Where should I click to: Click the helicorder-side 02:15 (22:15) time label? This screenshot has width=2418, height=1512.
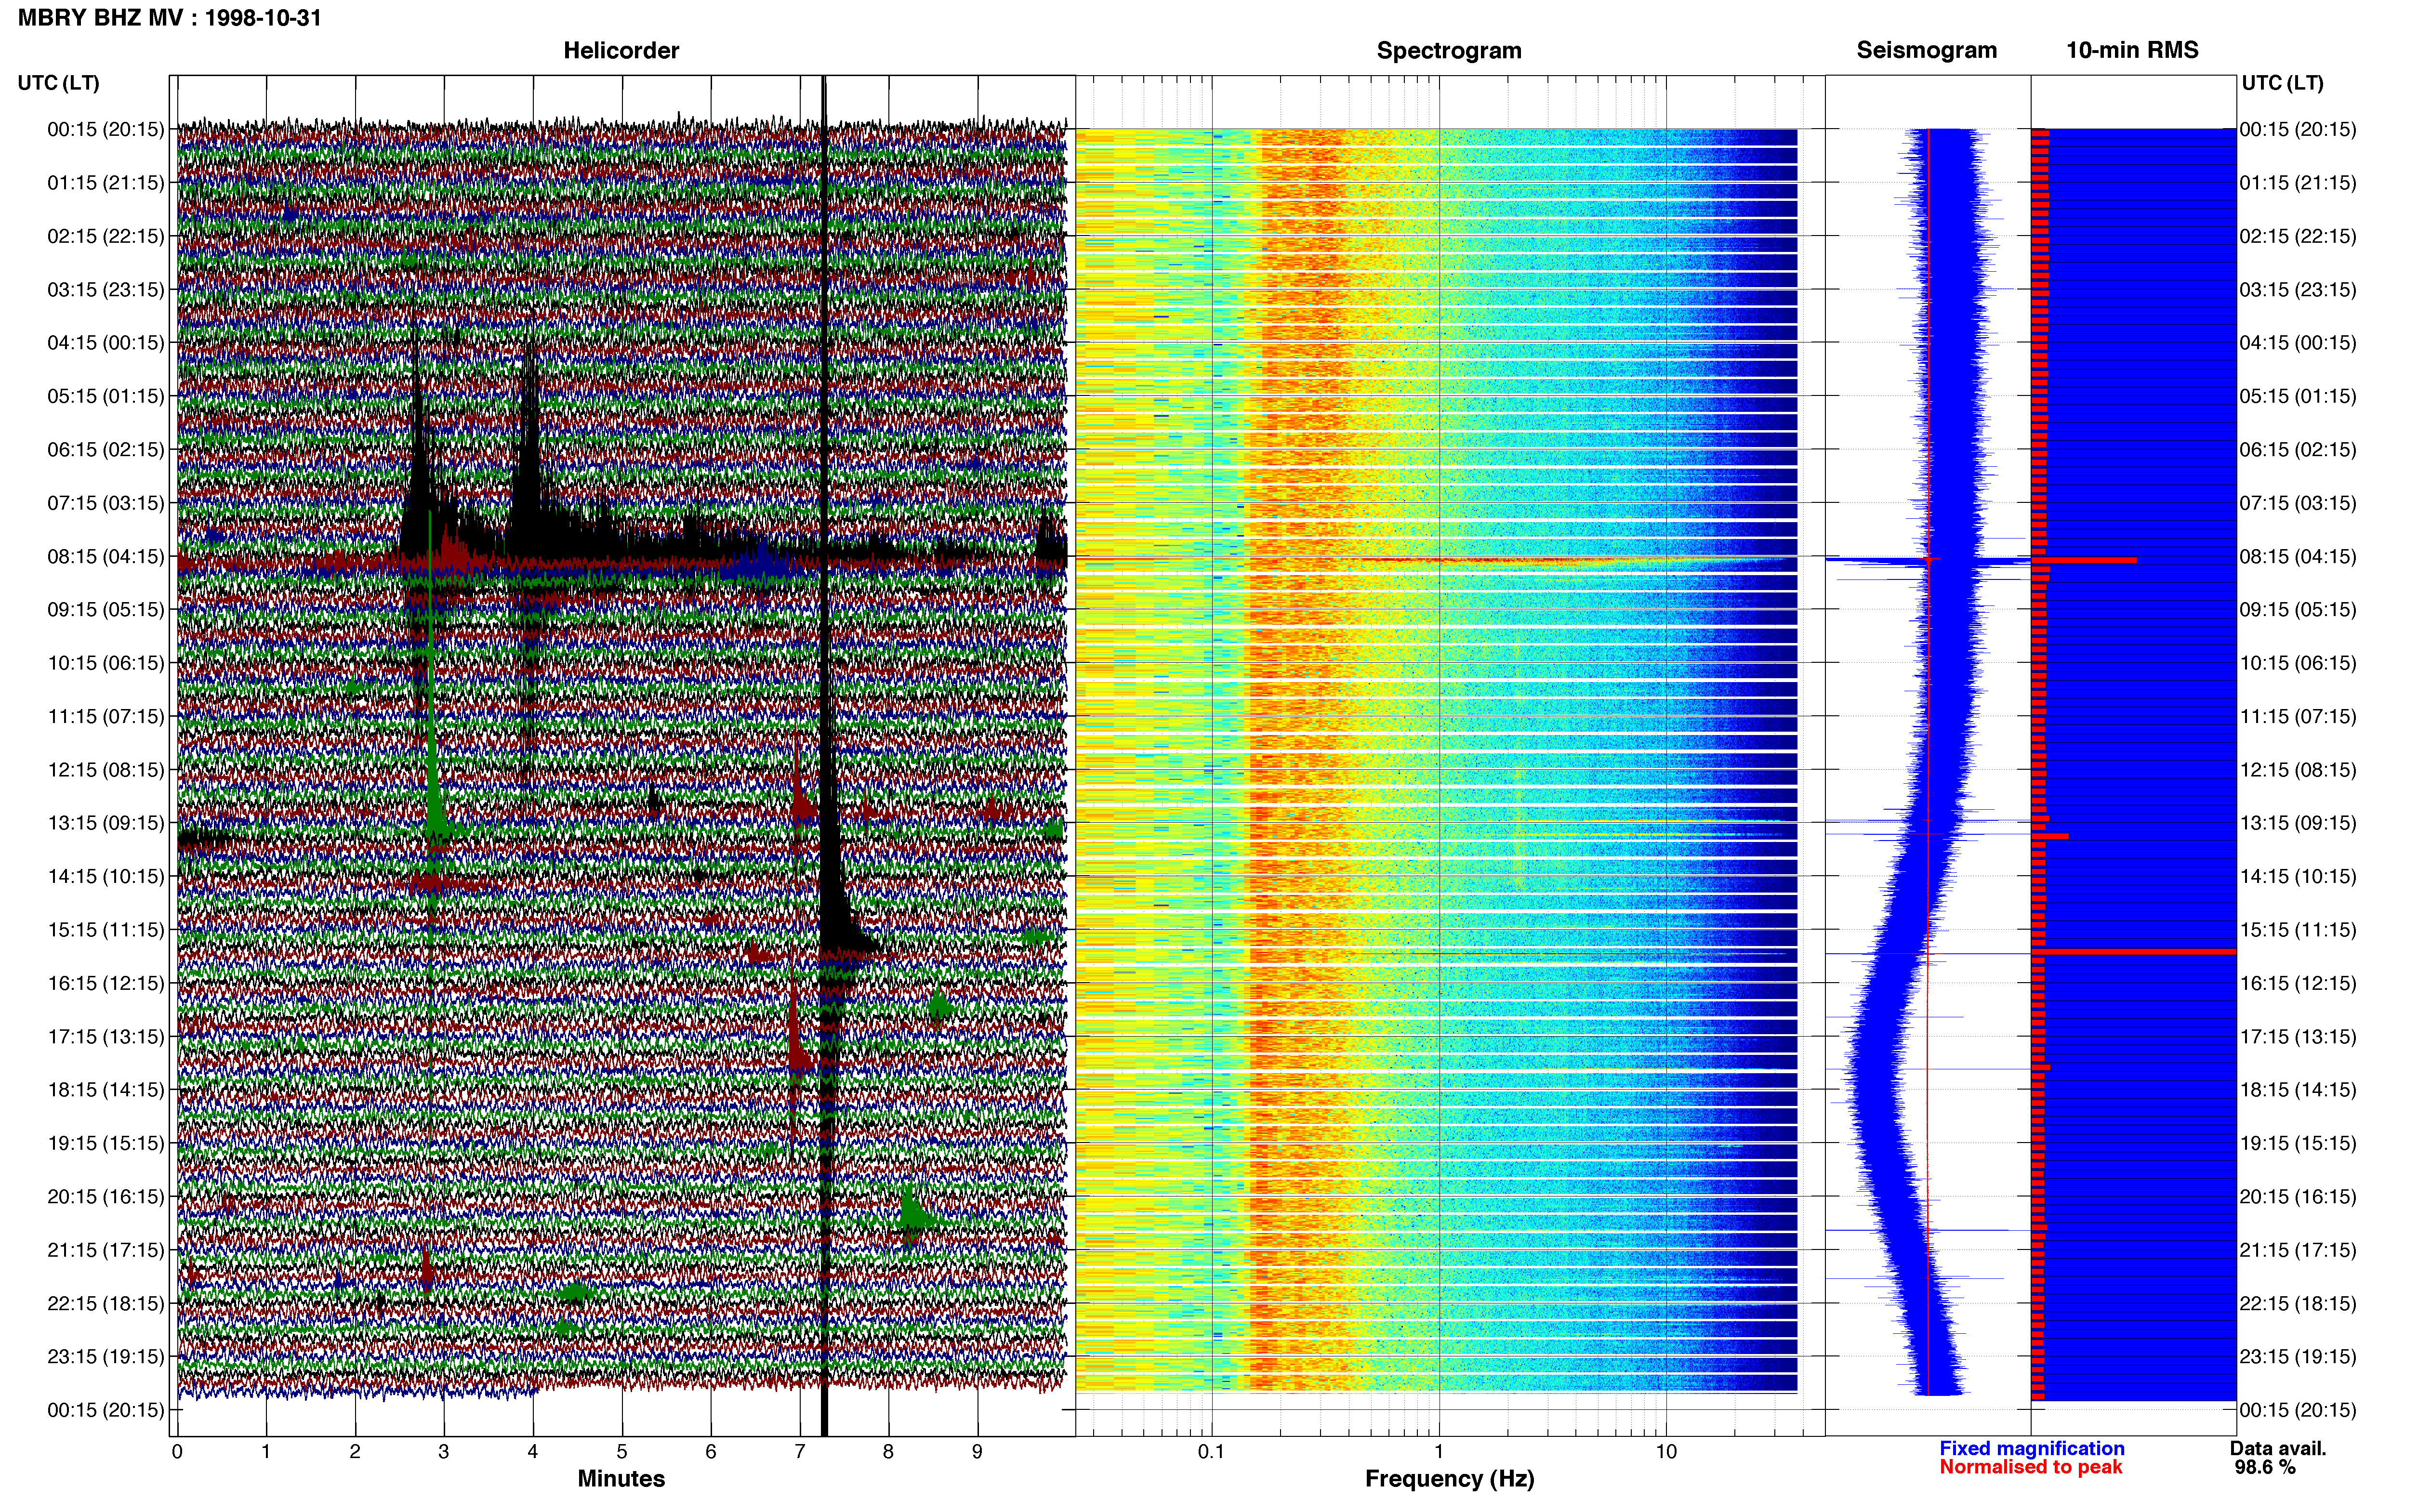click(106, 236)
